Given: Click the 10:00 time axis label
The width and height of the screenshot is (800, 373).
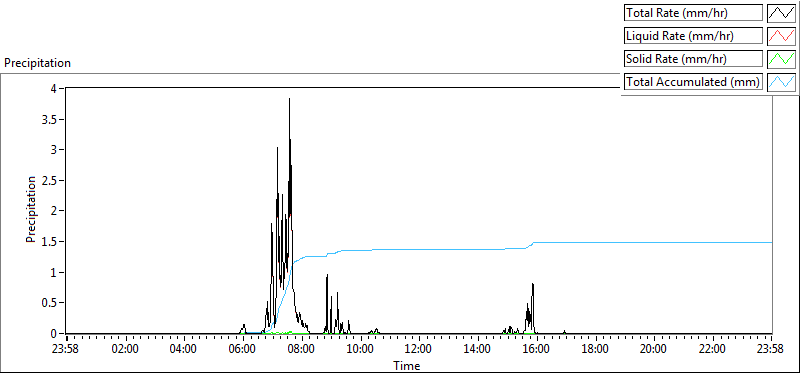Looking at the screenshot, I should (361, 350).
